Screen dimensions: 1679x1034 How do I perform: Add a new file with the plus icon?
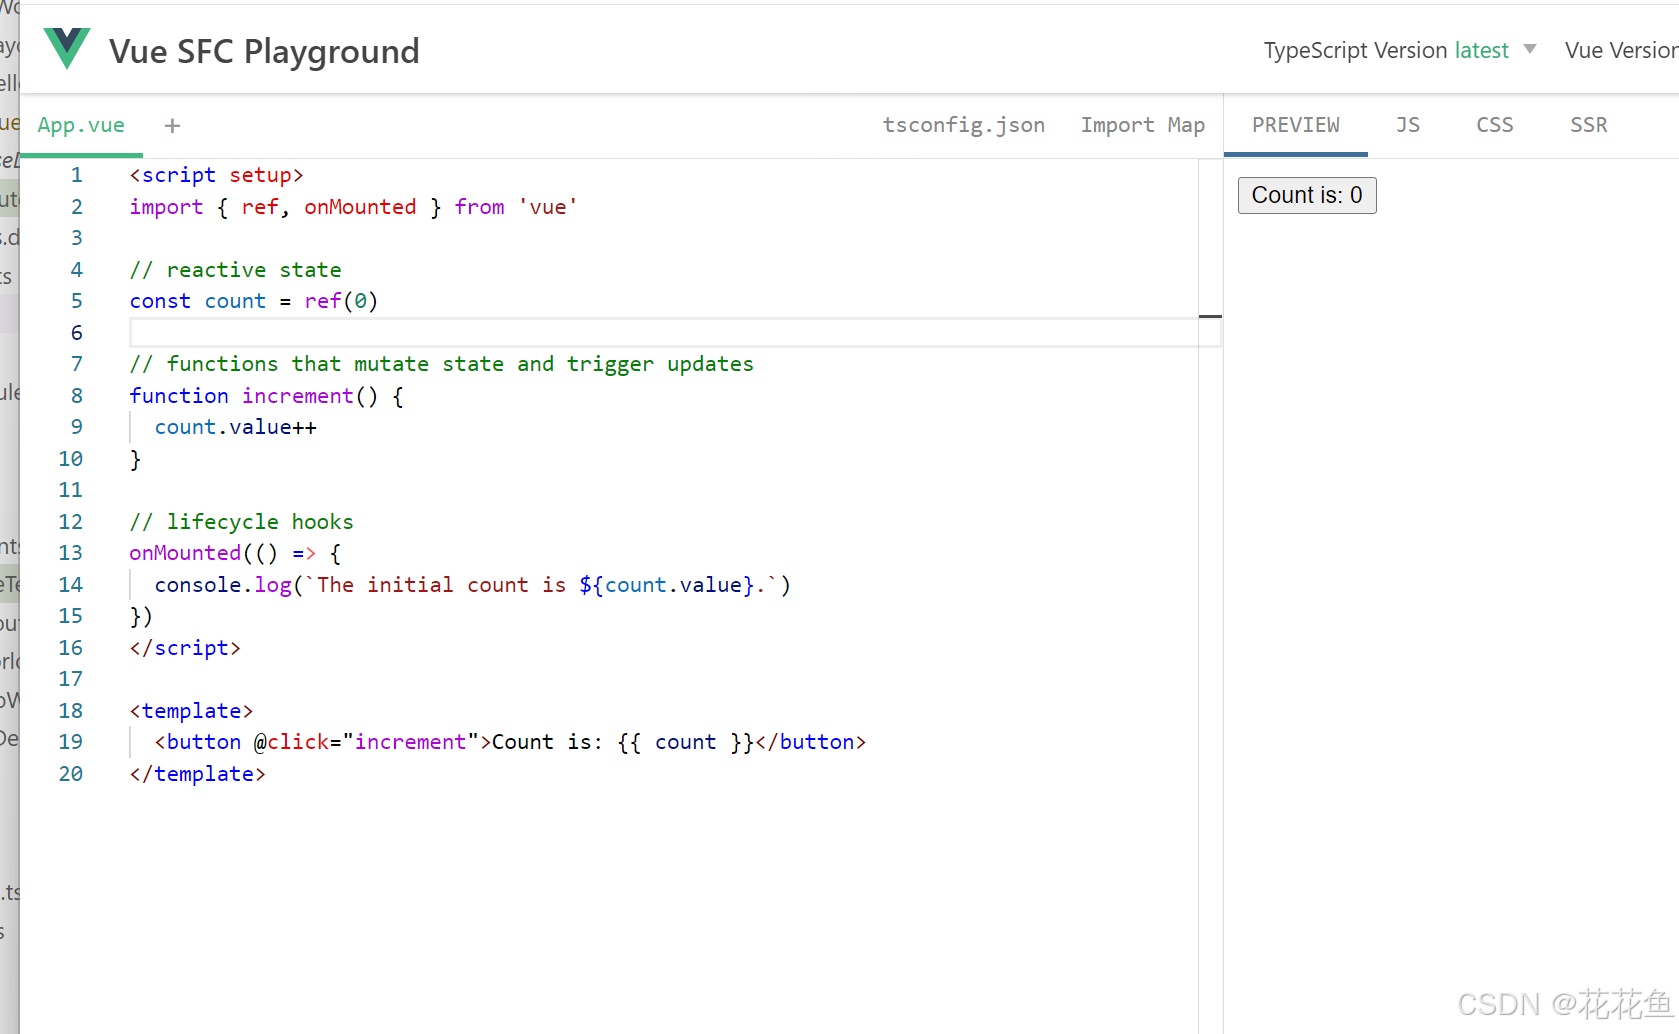point(172,126)
